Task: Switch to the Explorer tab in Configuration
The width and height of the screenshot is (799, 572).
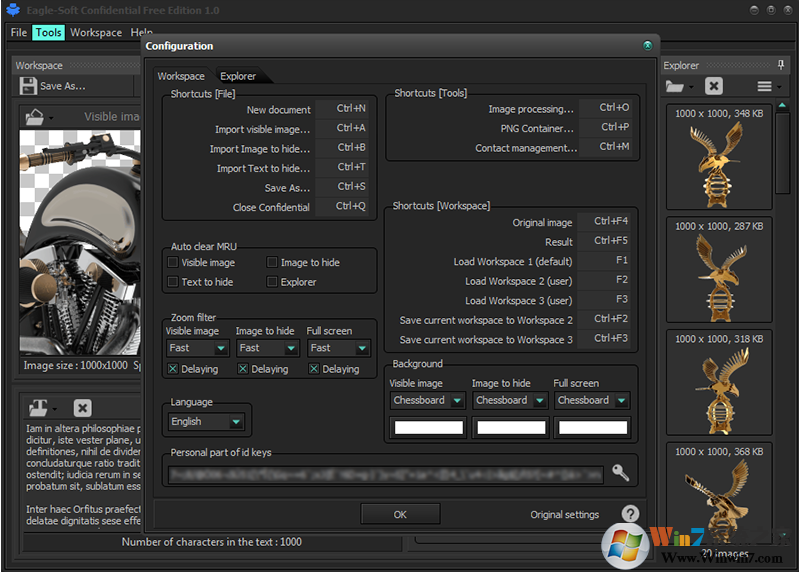Action: pos(238,76)
